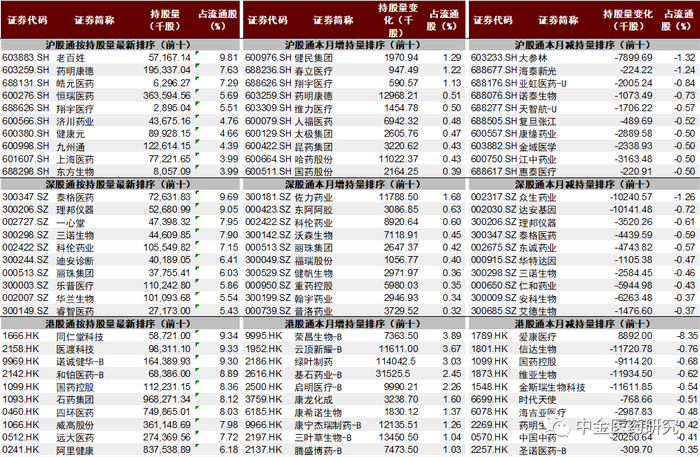Click 诺诚健华-B holding 164,389.93

(x=167, y=361)
